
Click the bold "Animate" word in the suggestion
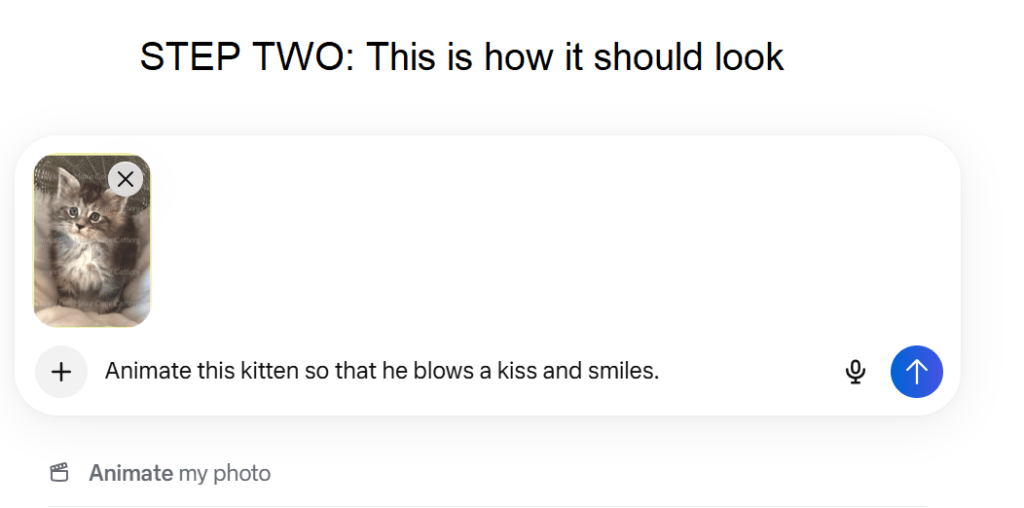[131, 473]
